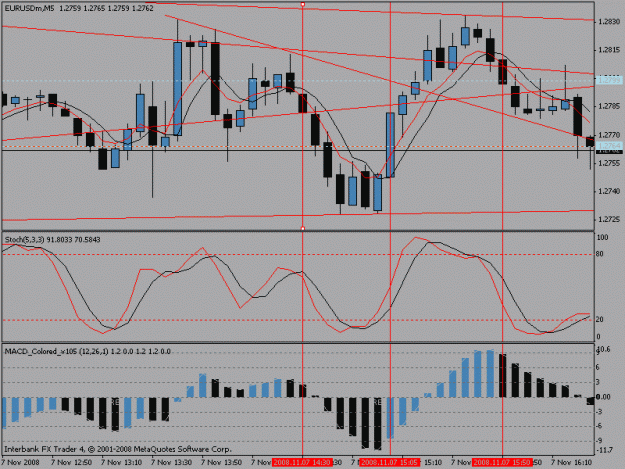Image resolution: width=625 pixels, height=469 pixels.
Task: Click the 7 Nov 16:10 time label
Action: coord(572,463)
